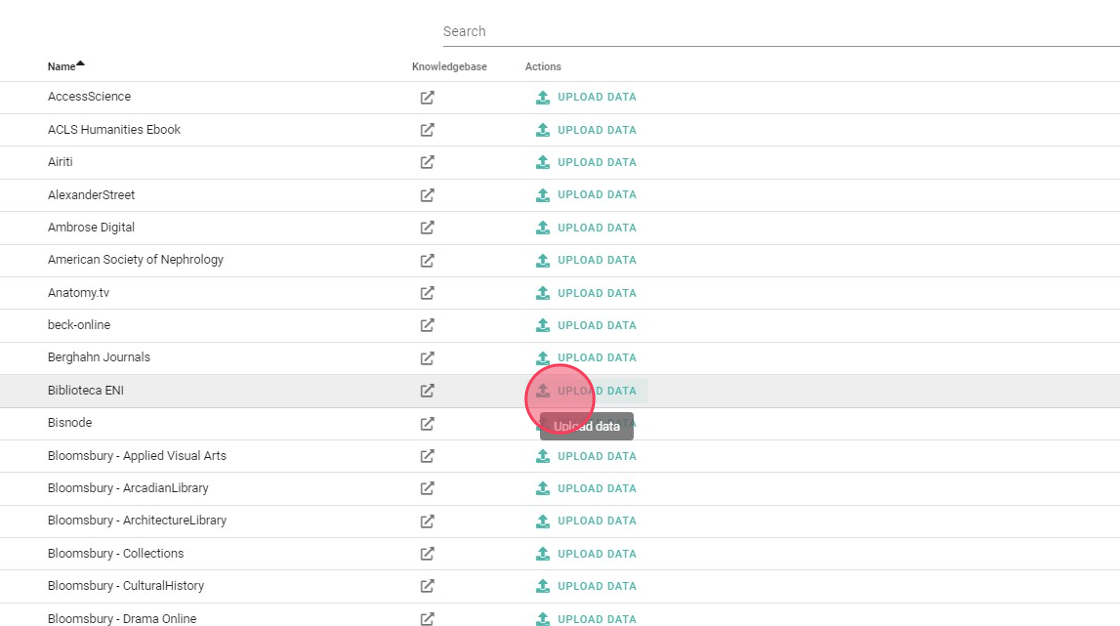Select the Ambrose Digital row name
Screen dimensions: 1120x626
click(x=91, y=227)
